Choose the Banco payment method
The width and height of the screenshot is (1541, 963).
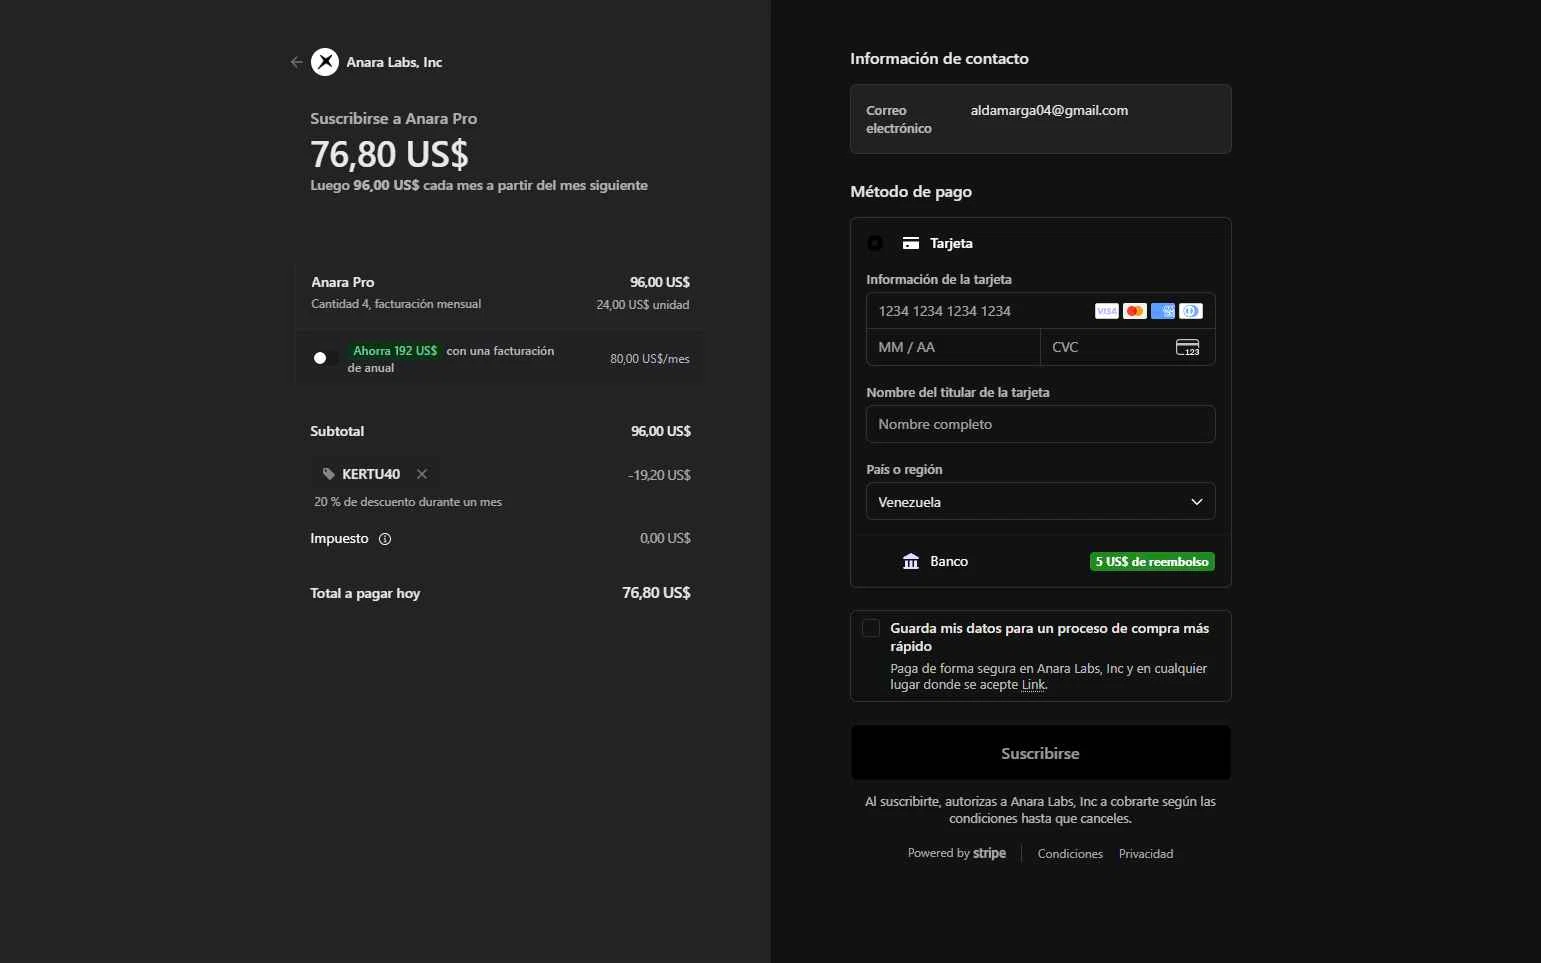pyautogui.click(x=1040, y=561)
